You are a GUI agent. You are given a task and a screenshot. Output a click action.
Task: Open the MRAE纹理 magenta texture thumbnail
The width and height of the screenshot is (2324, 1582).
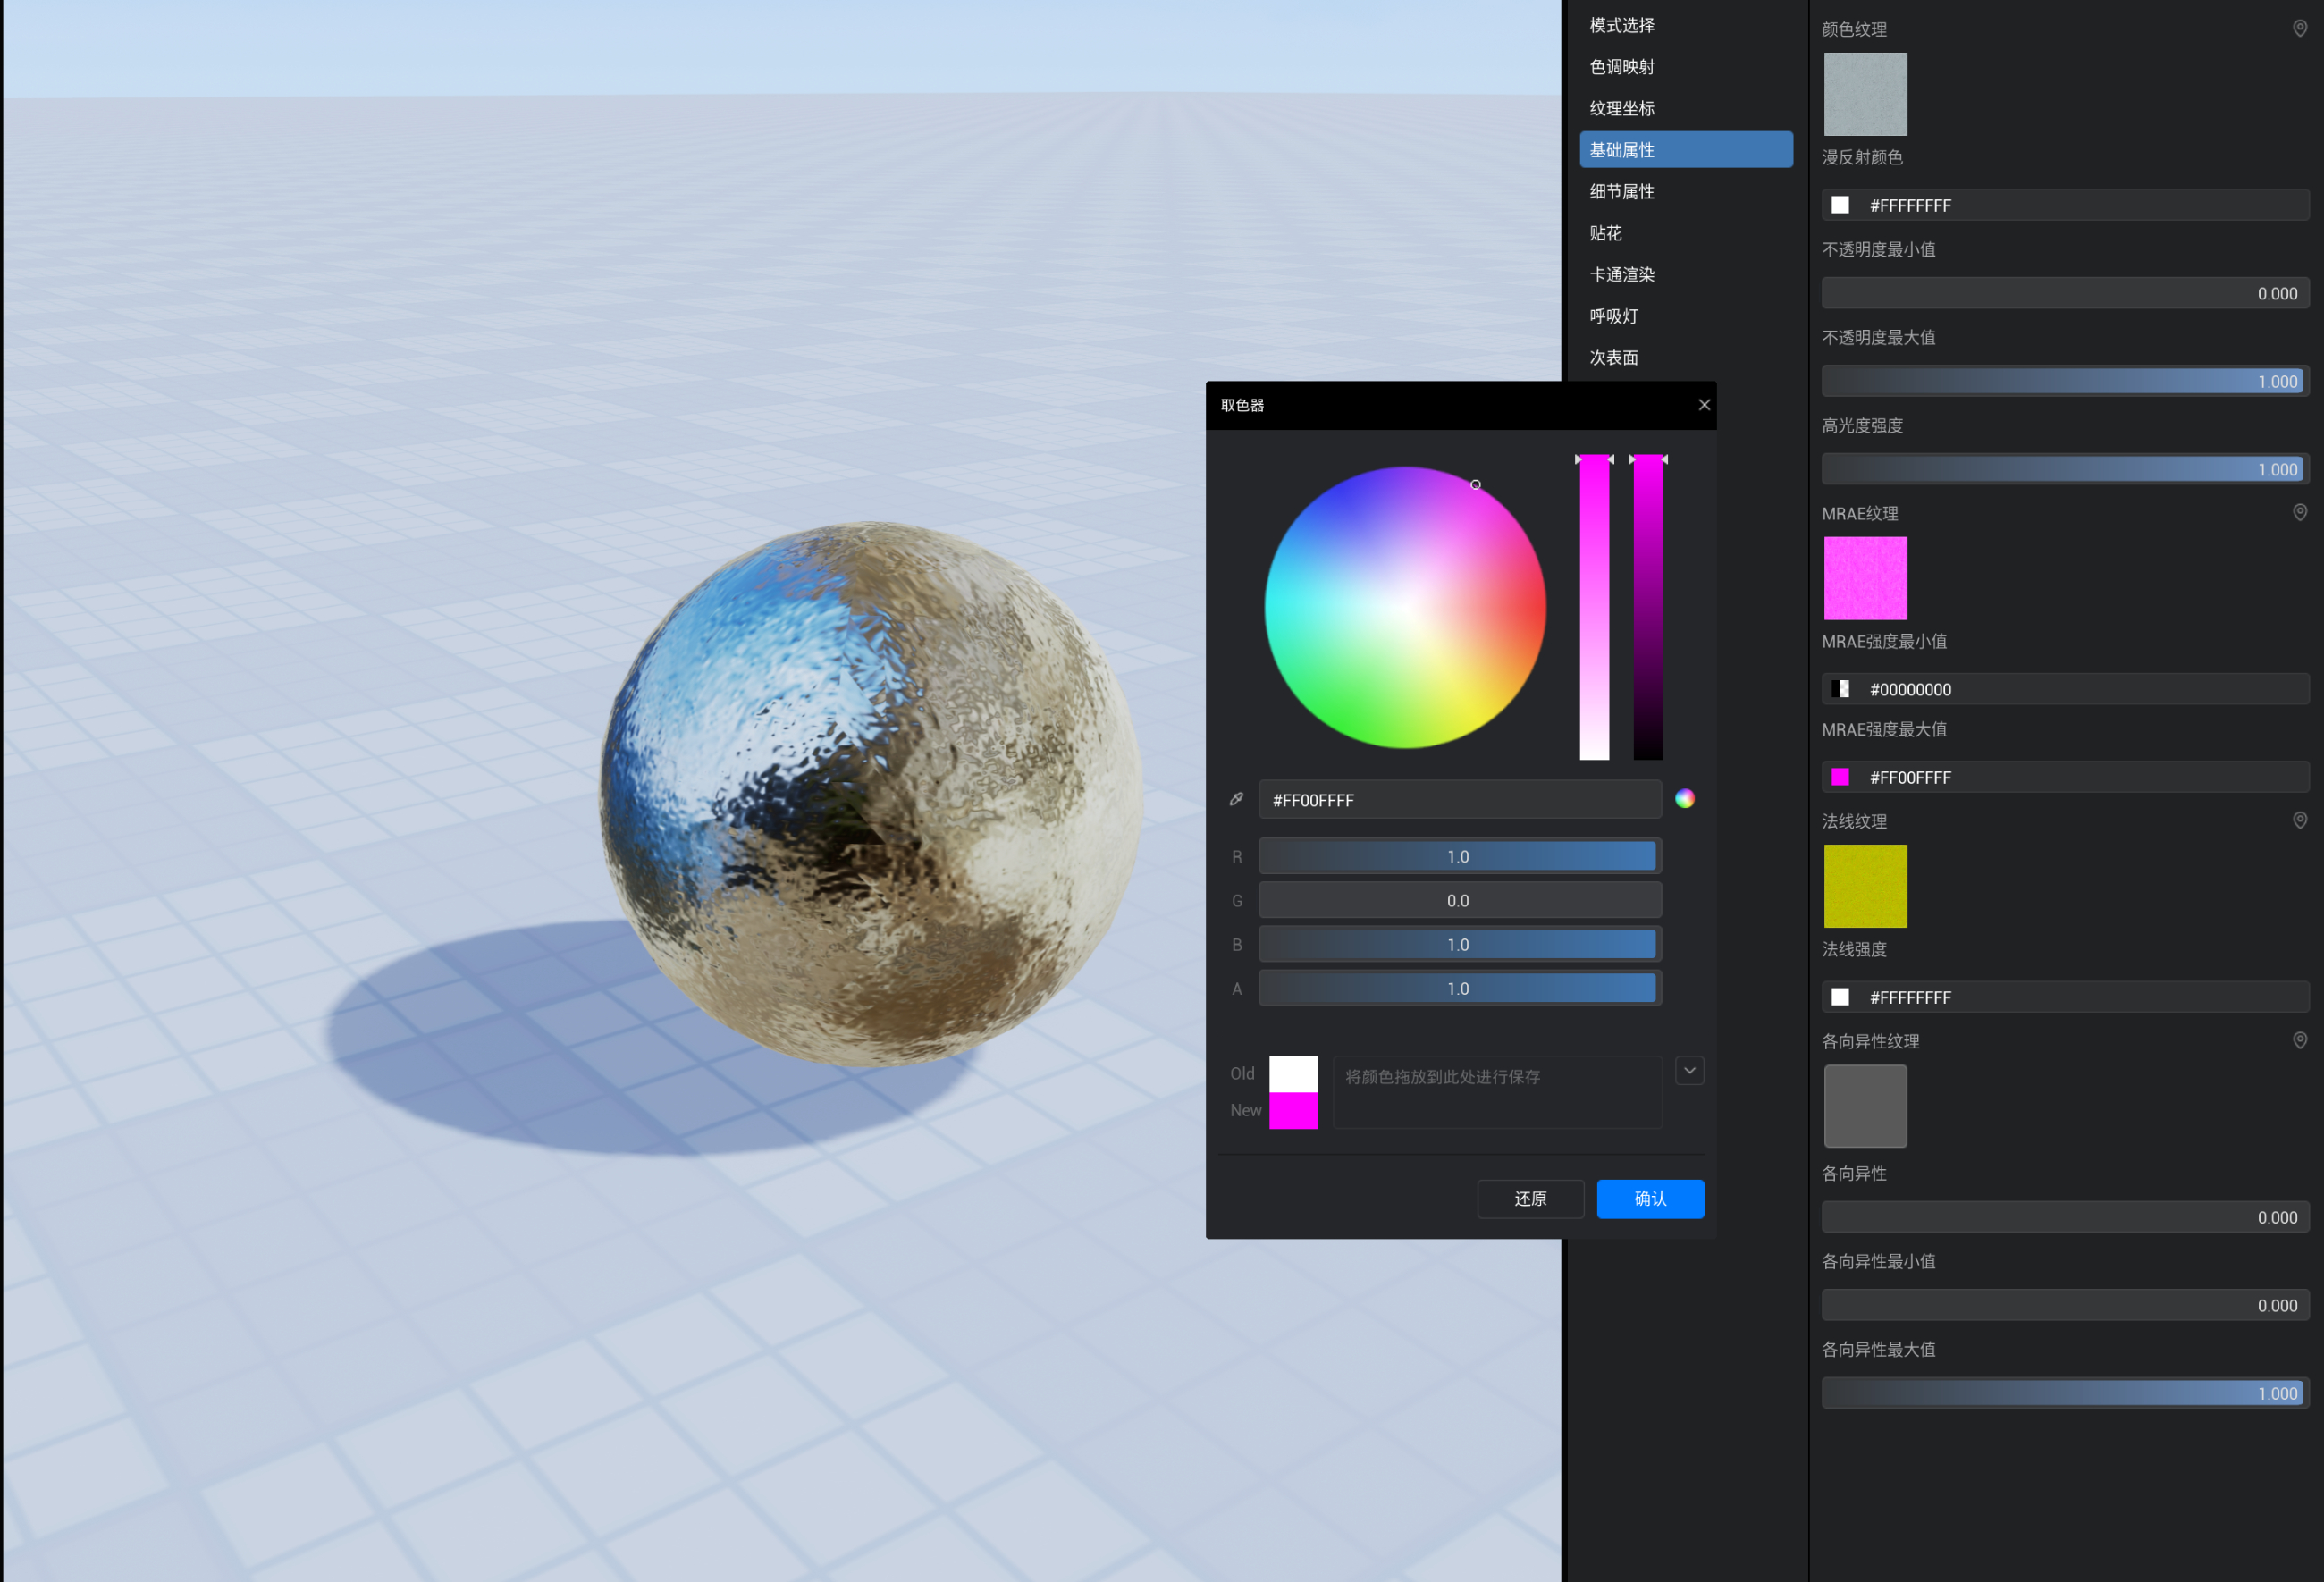[1865, 578]
